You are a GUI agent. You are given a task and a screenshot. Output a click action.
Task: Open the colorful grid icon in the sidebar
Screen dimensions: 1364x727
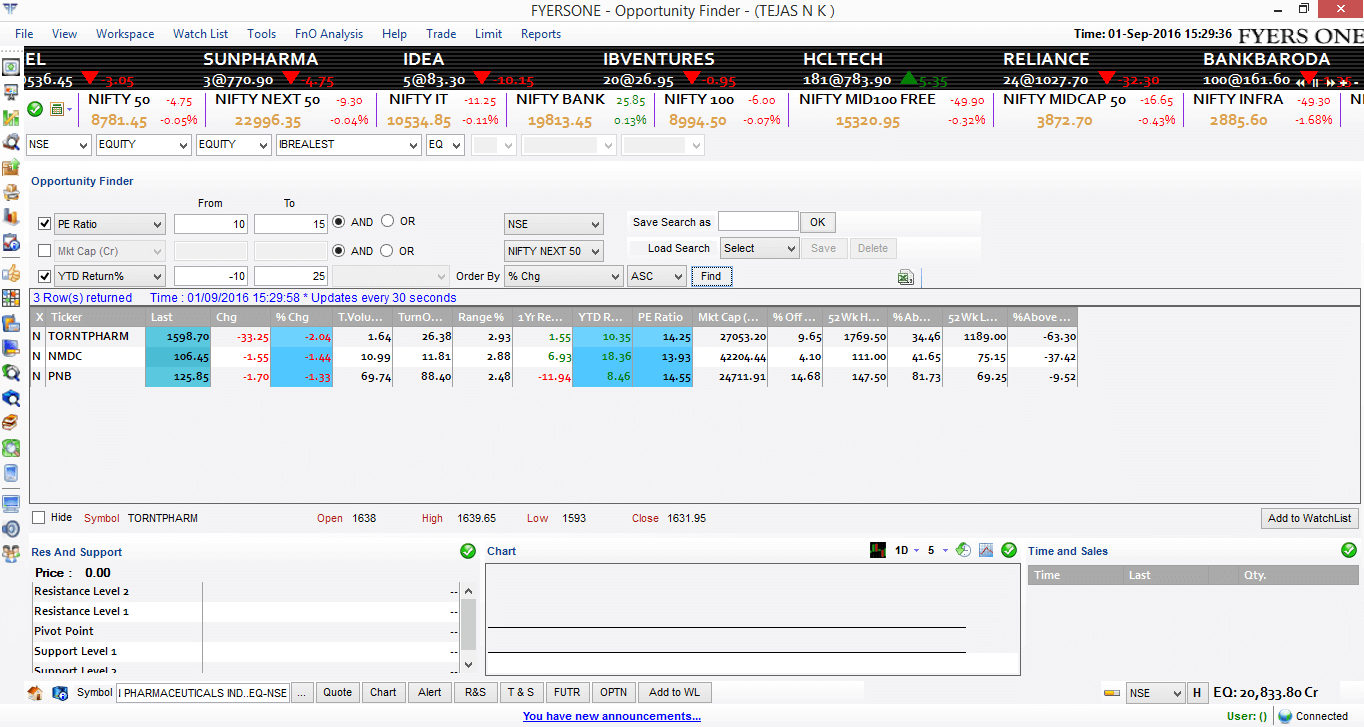pos(11,298)
